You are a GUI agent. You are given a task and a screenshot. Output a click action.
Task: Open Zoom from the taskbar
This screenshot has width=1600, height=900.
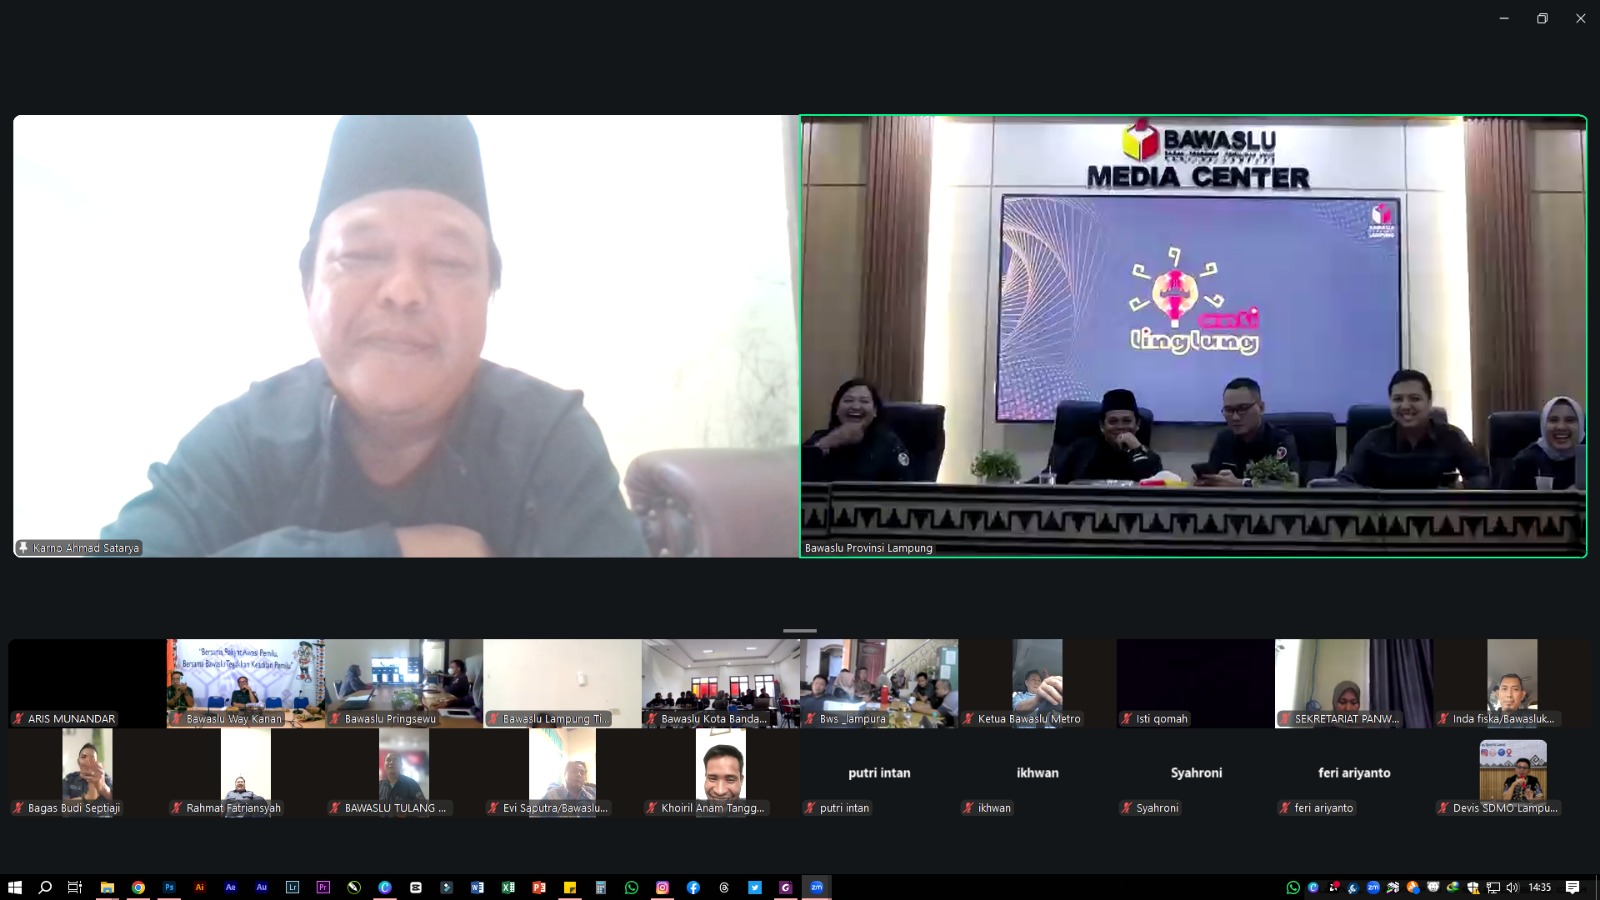pos(817,887)
